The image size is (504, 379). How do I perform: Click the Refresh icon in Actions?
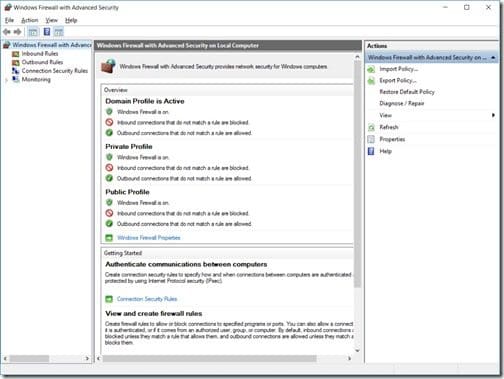click(x=371, y=127)
